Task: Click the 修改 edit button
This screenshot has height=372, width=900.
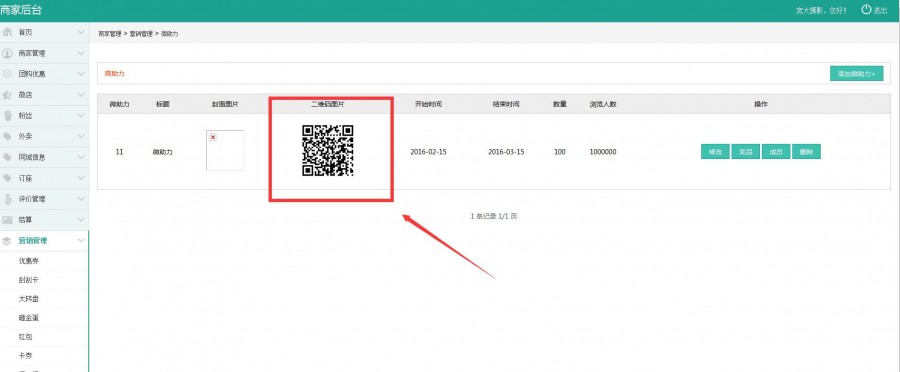Action: click(715, 152)
